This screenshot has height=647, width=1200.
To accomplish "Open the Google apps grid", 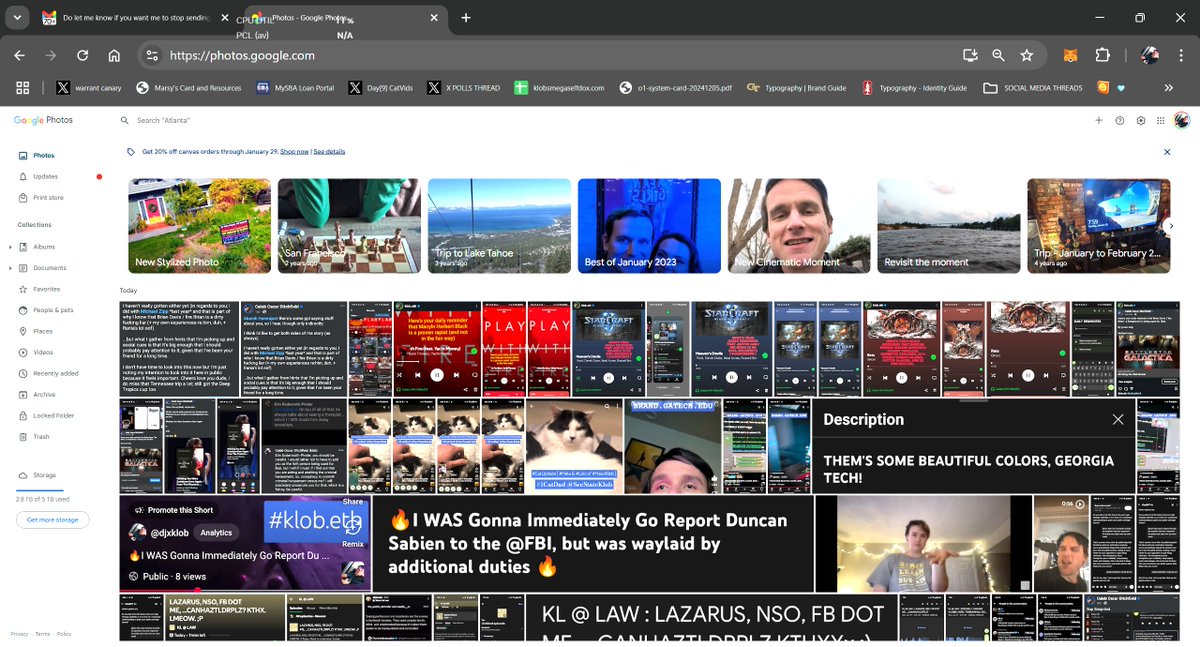I will coord(1161,120).
